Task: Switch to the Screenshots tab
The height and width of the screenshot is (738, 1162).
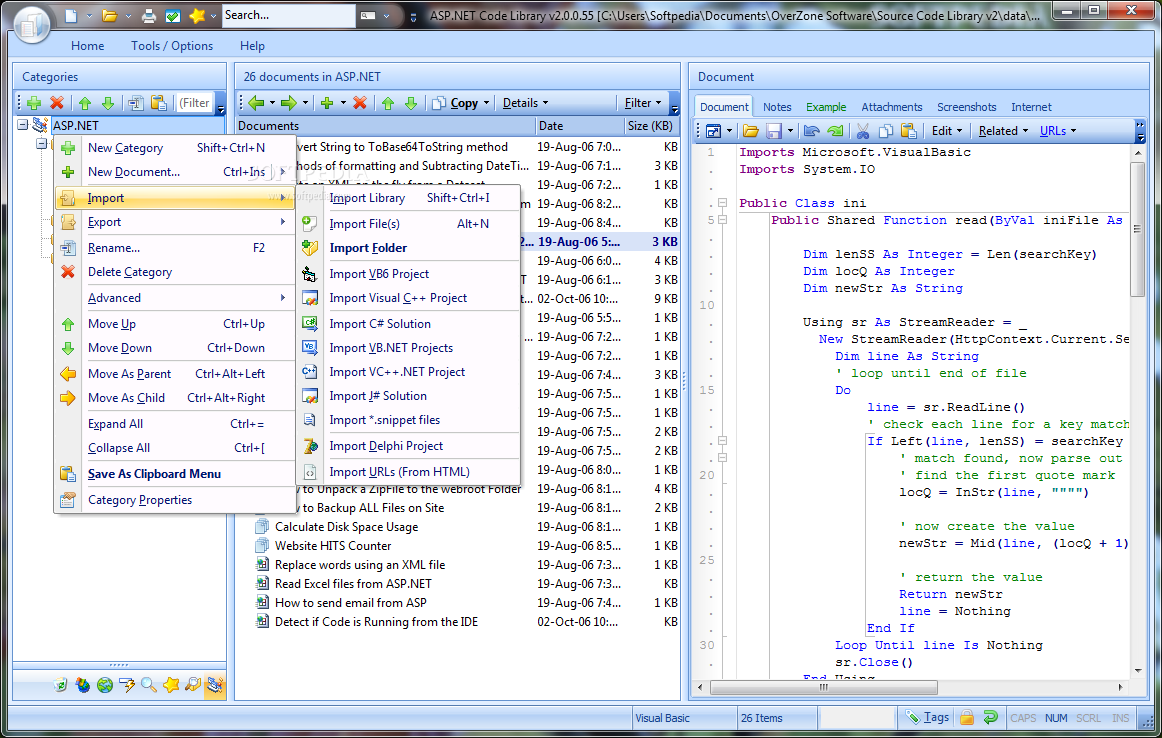Action: (966, 107)
